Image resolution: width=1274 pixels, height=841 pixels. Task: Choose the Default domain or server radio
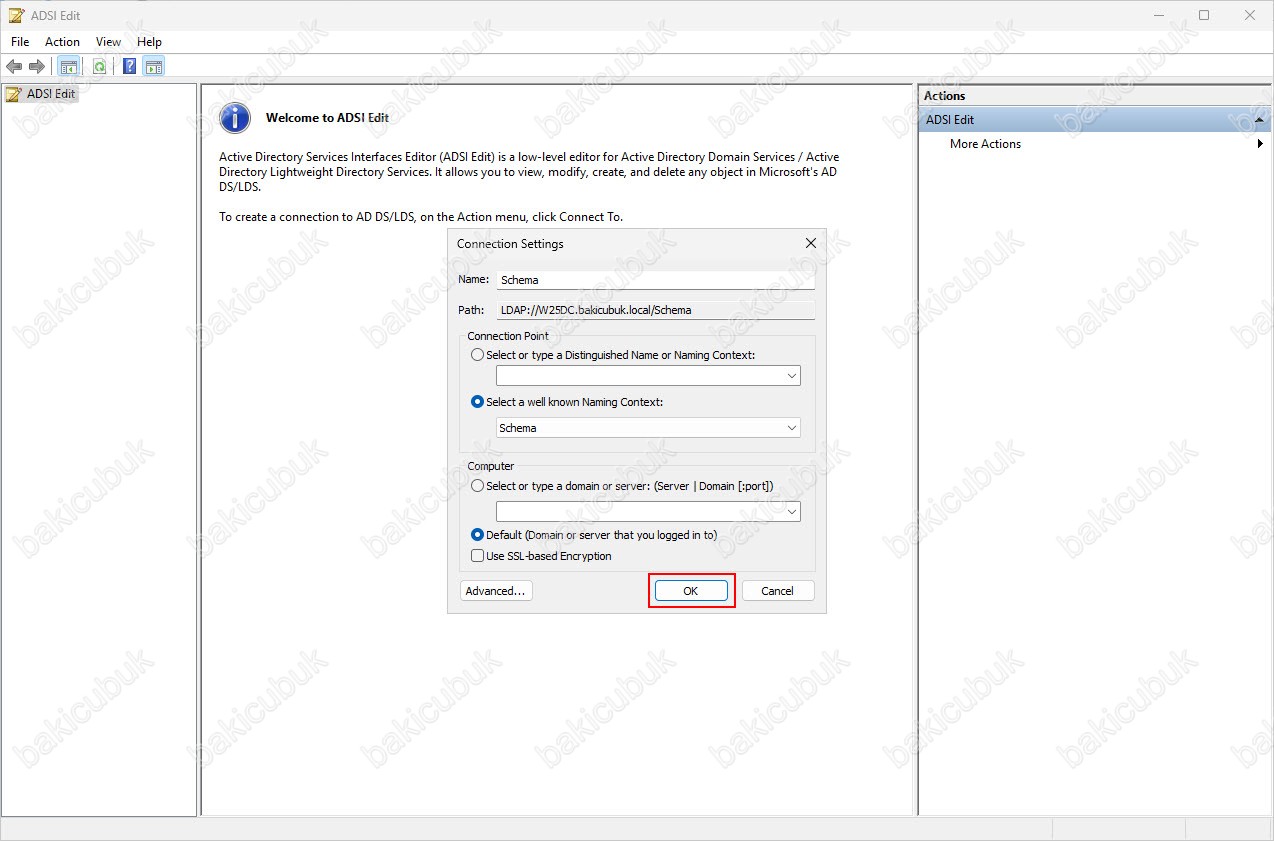click(x=477, y=535)
